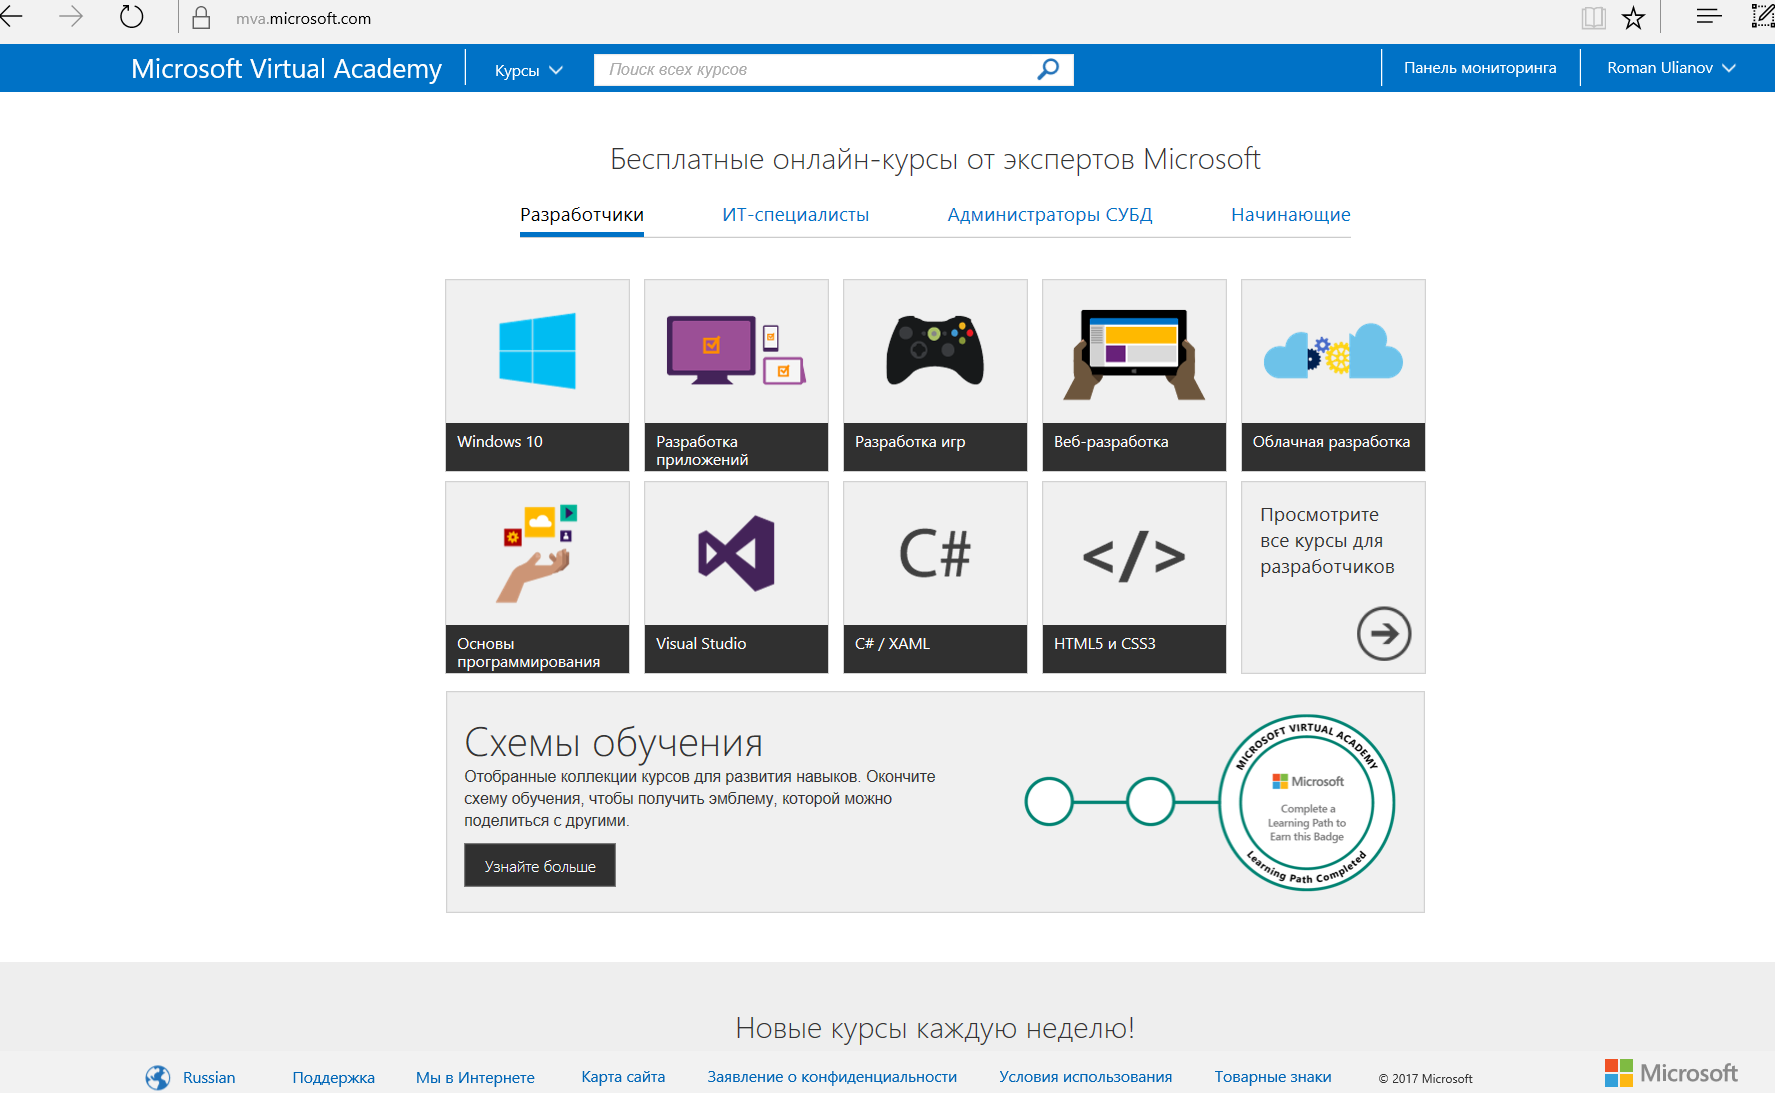Switch to the Начинающие tab
This screenshot has width=1775, height=1093.
click(1290, 215)
